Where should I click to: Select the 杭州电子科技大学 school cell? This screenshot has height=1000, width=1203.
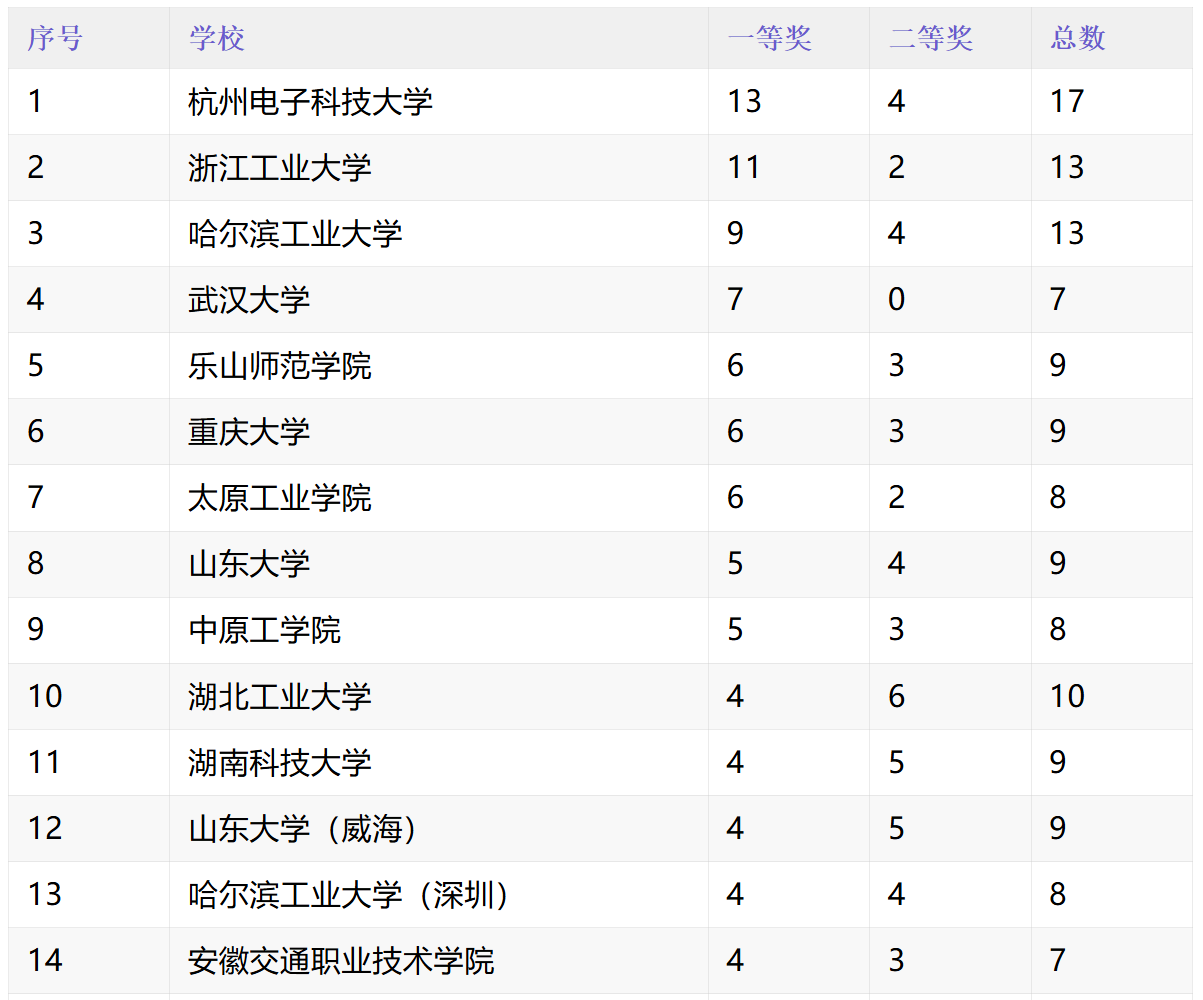tap(310, 101)
